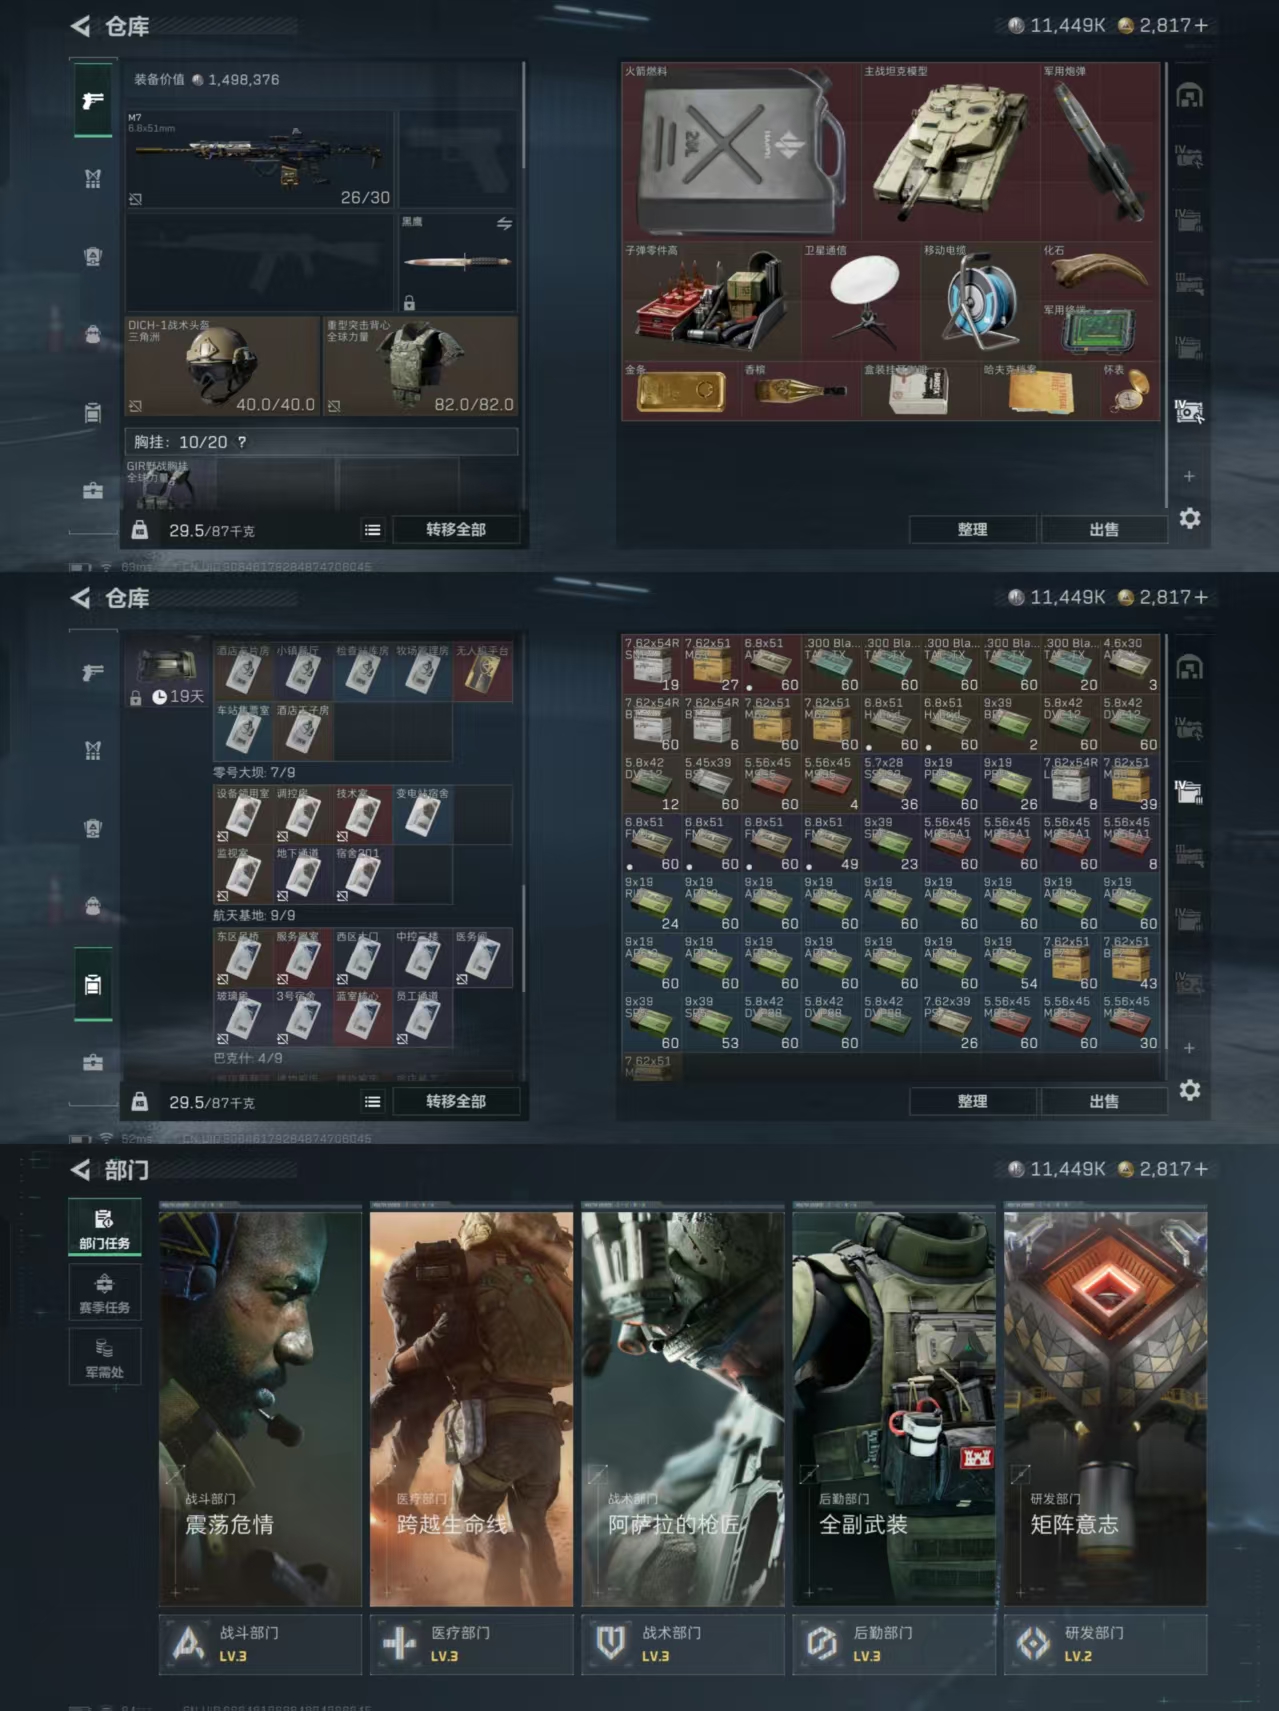
Task: Select the 重型突击背心 armor vest
Action: [x=420, y=366]
